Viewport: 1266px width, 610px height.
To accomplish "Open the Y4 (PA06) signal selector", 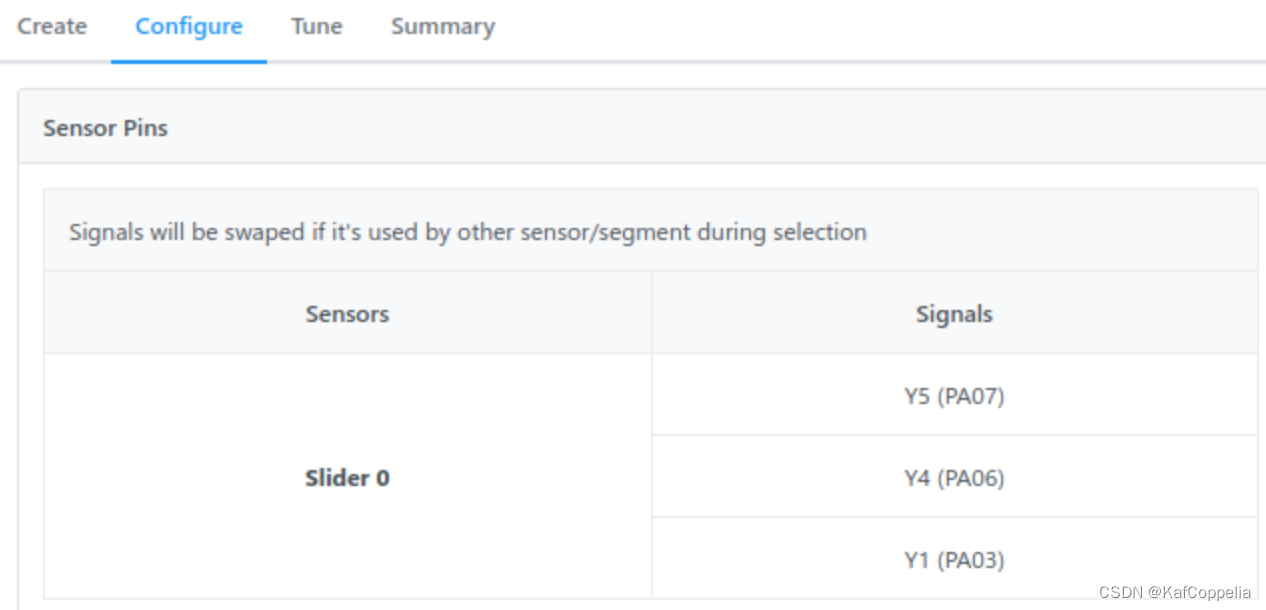I will coord(954,478).
